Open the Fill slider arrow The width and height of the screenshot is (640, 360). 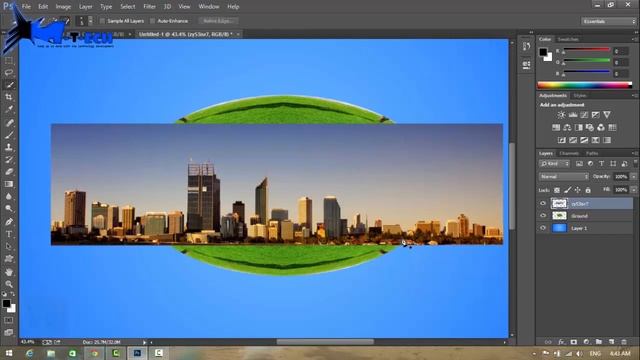point(633,190)
